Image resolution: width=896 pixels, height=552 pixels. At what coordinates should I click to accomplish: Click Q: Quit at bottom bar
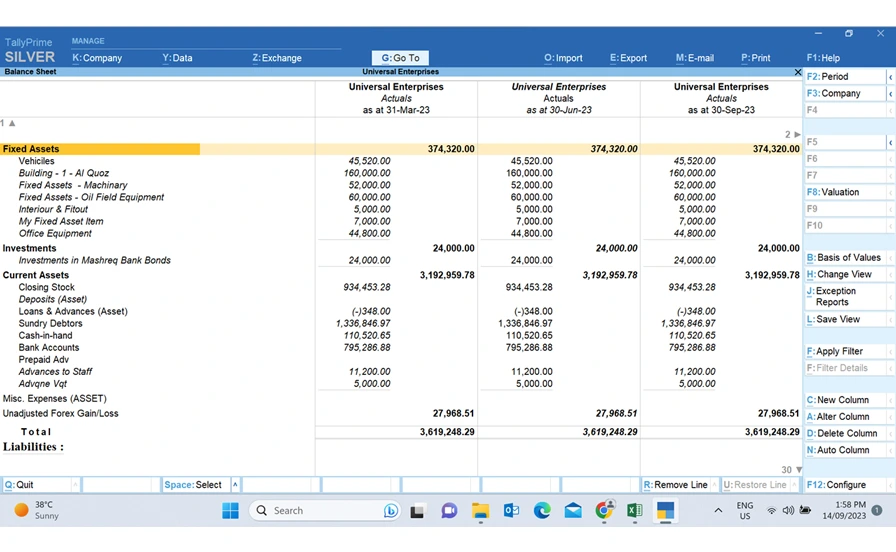37,485
